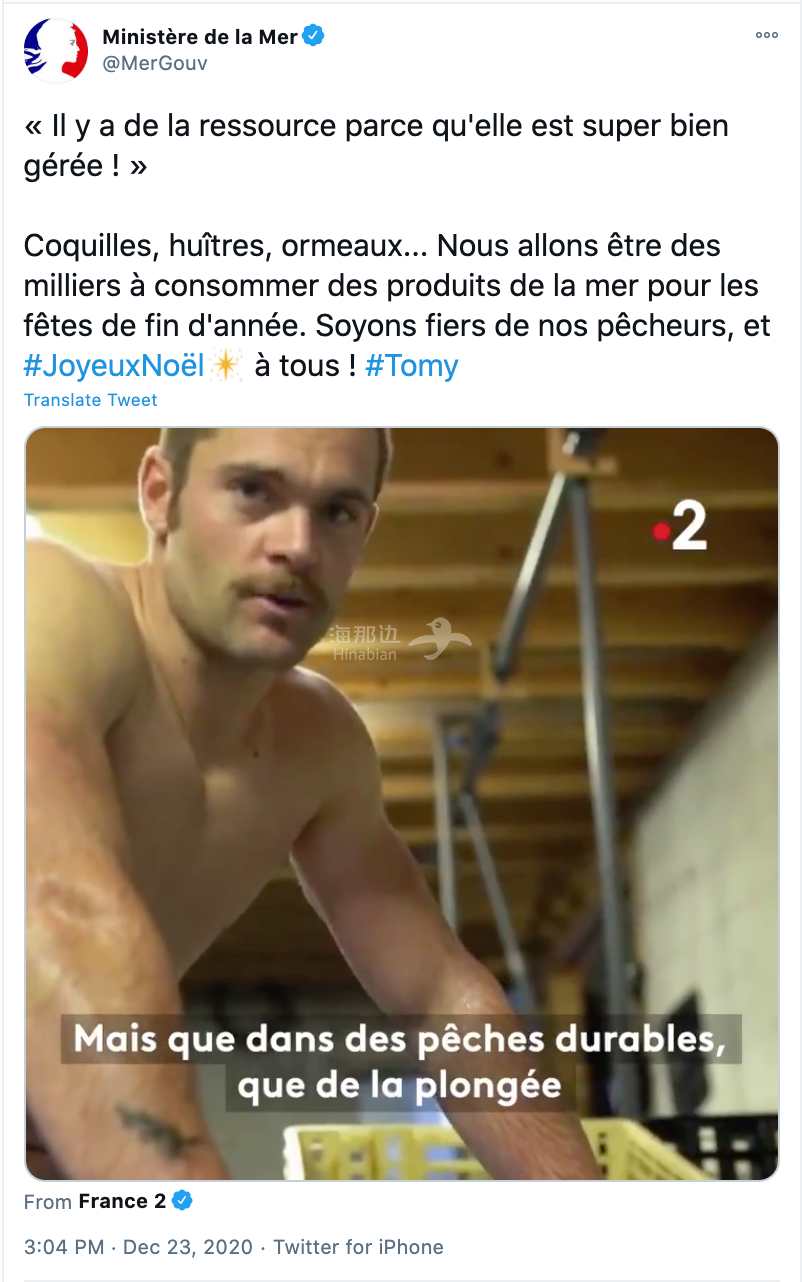
Task: Open the Twitter for iPhone source link
Action: (x=358, y=1247)
